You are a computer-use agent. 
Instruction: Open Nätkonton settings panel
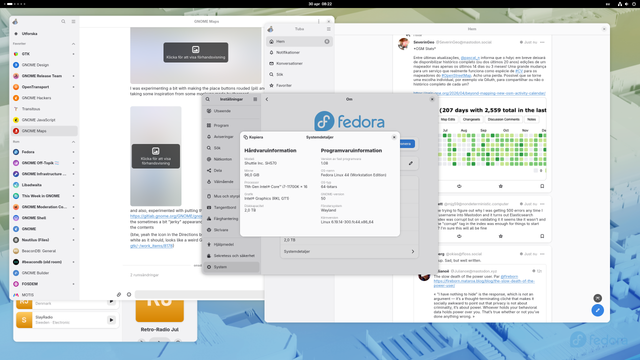click(231, 159)
